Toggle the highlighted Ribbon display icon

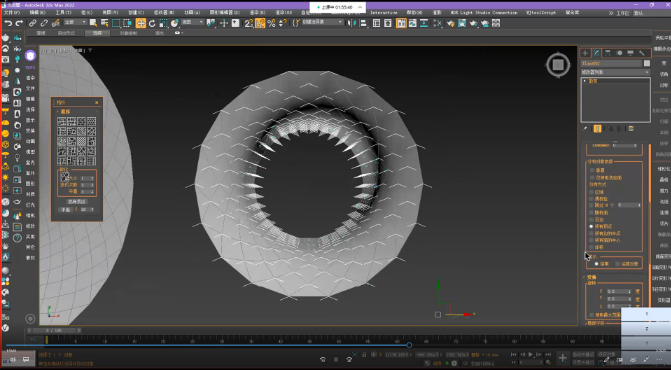401,23
